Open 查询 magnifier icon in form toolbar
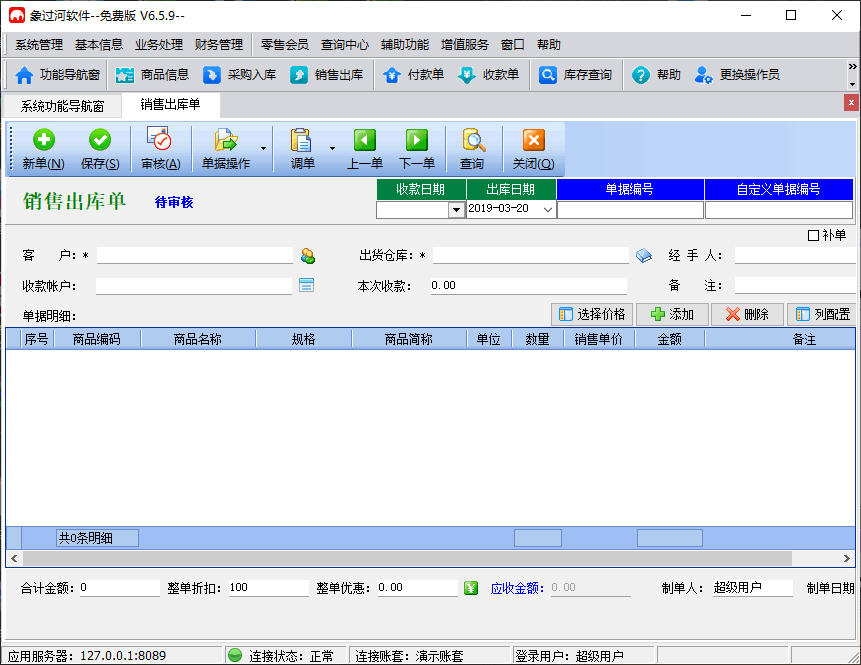Viewport: 861px width, 665px height. click(x=472, y=149)
